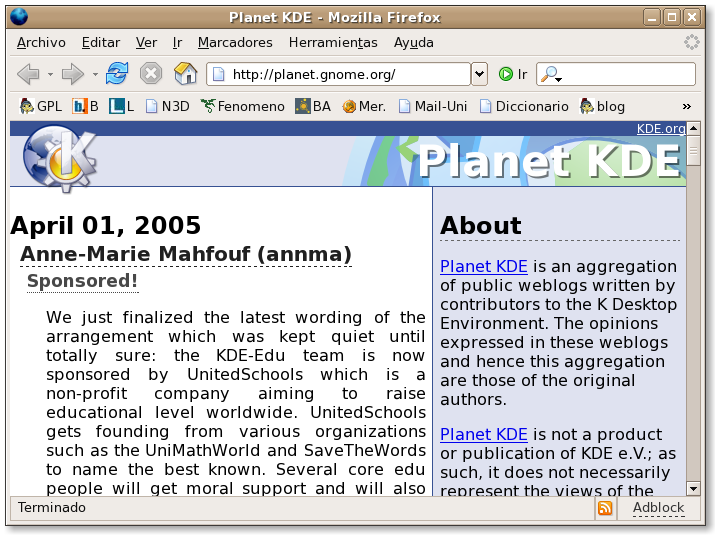Expand the URL history dropdown
Image resolution: width=715 pixels, height=535 pixels.
coord(479,74)
